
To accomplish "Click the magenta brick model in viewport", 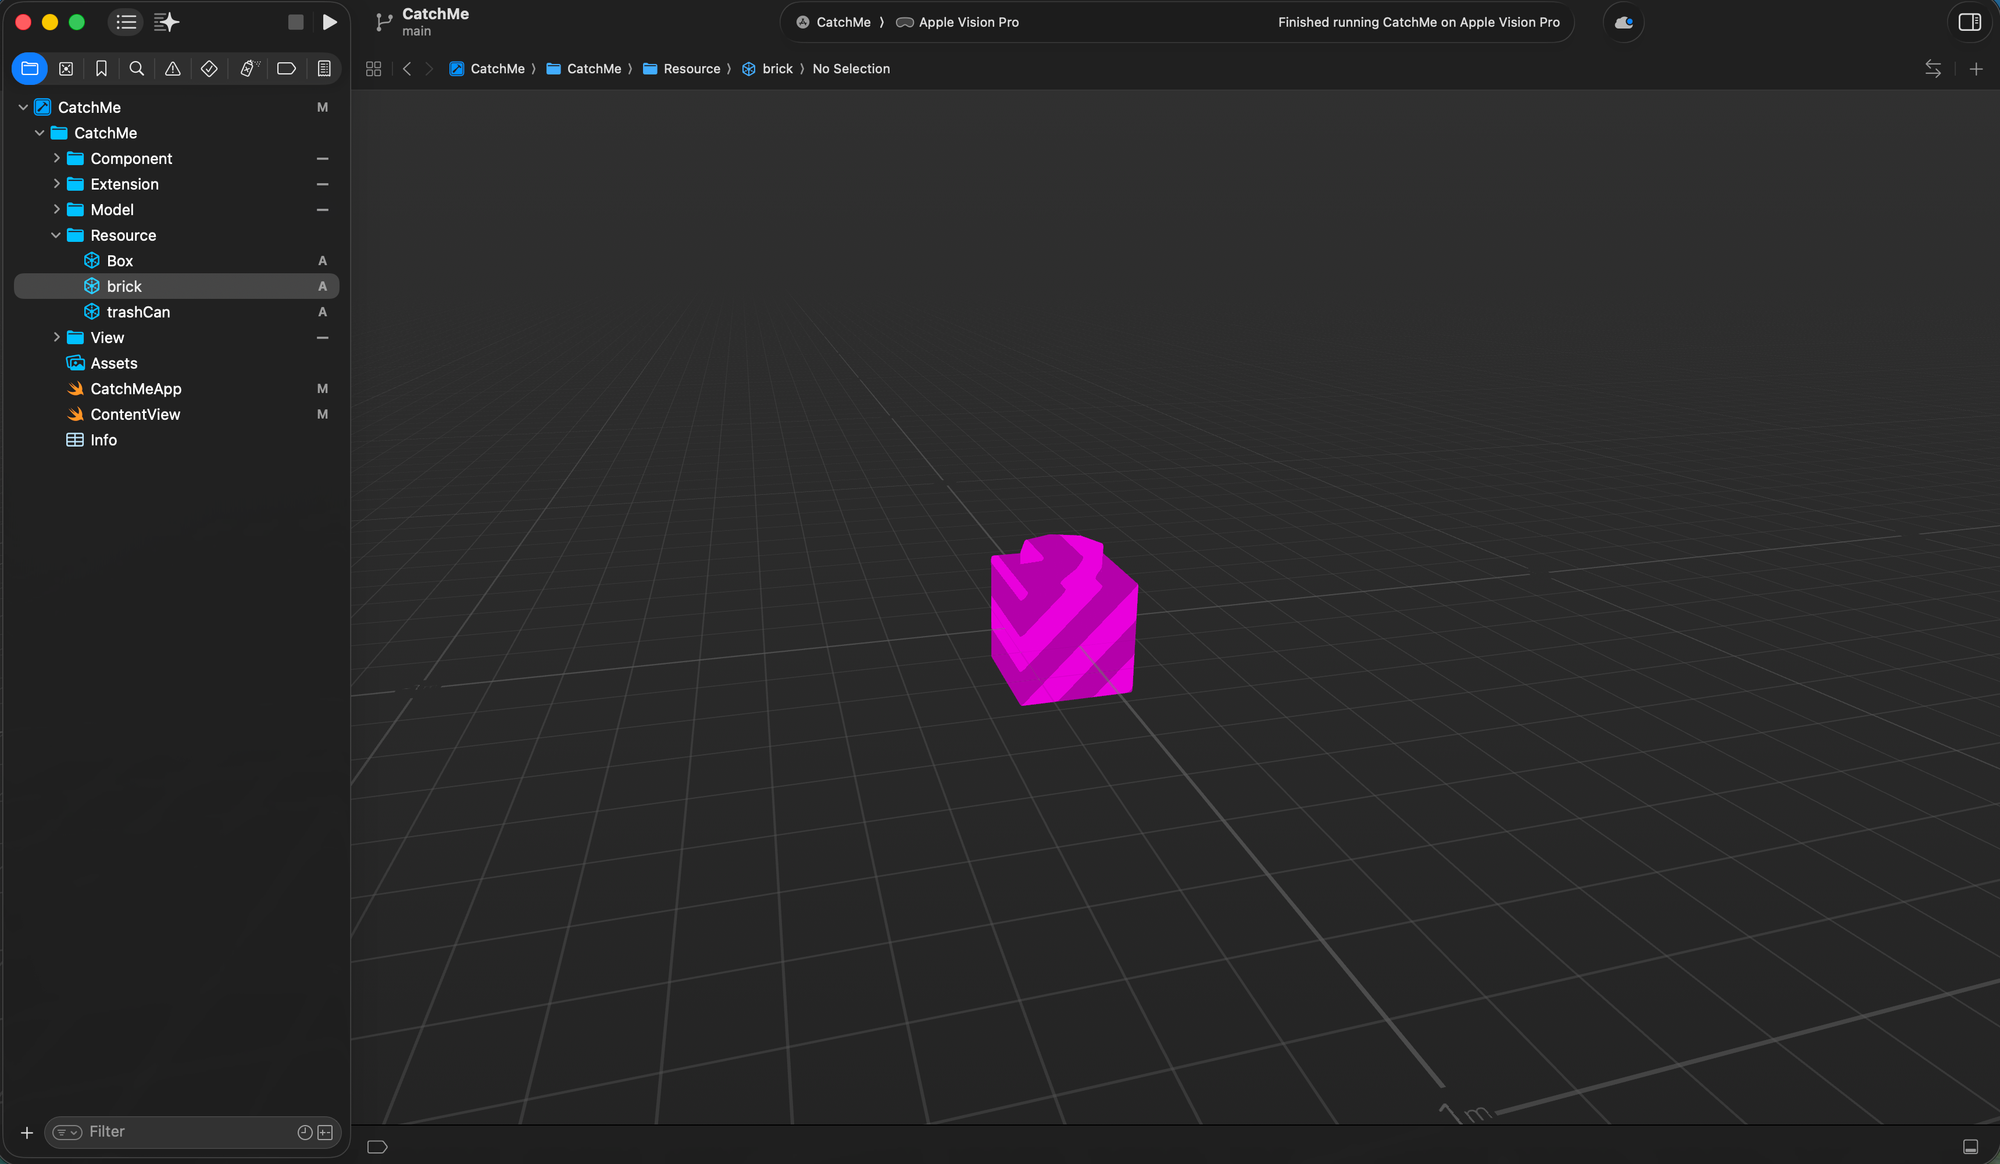I will pos(1064,625).
